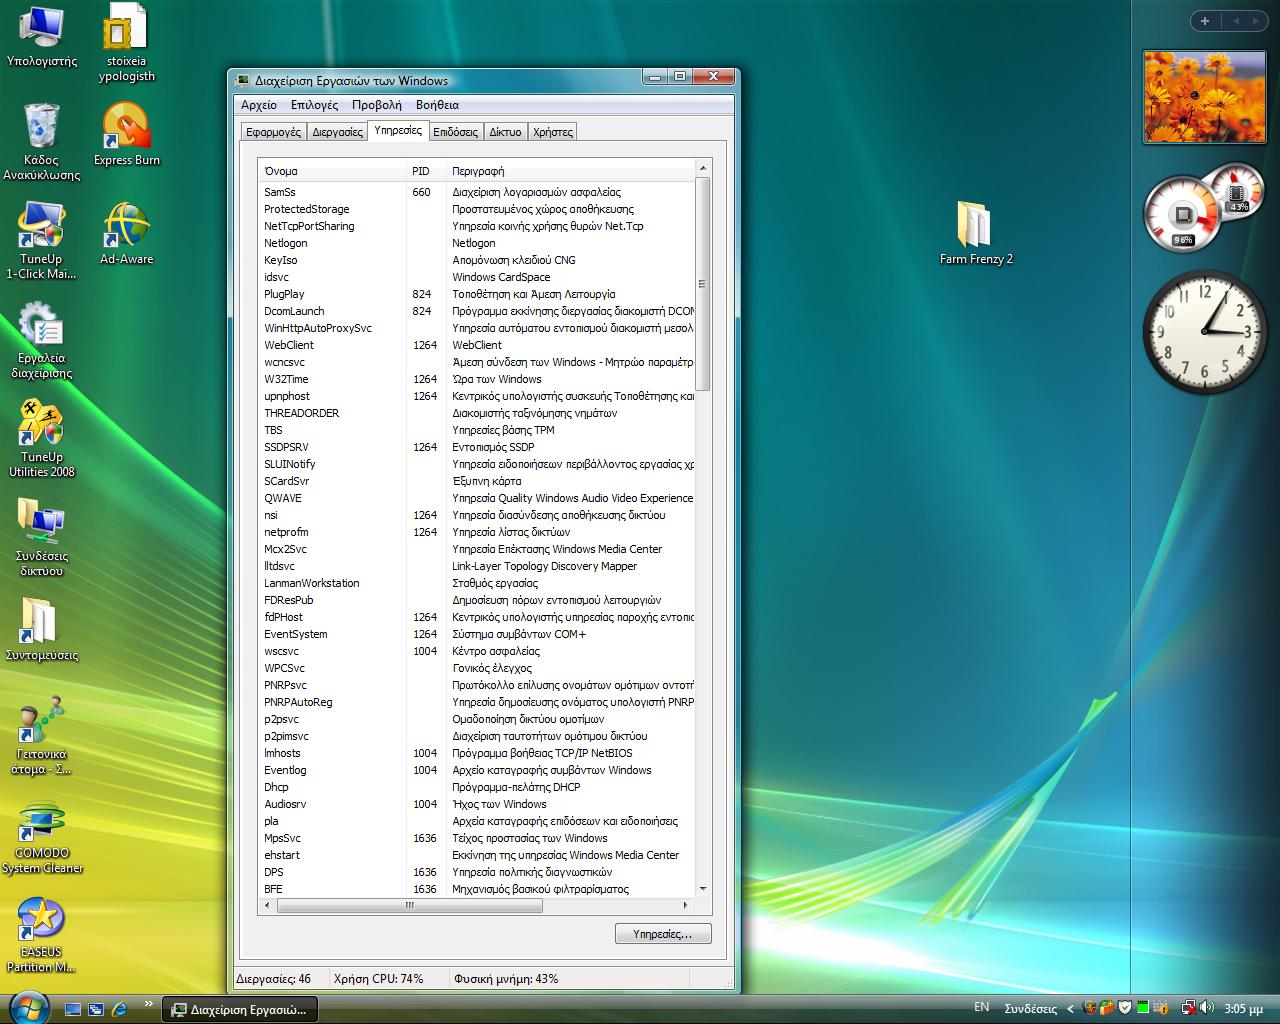Screen dimensions: 1280x1024
Task: Click the Υπηρεσίες... button
Action: [663, 934]
